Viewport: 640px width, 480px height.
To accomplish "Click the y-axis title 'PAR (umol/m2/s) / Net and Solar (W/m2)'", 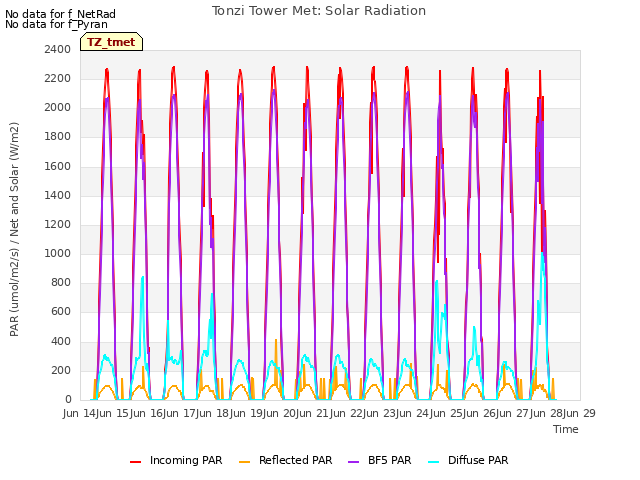I will click(x=14, y=229).
